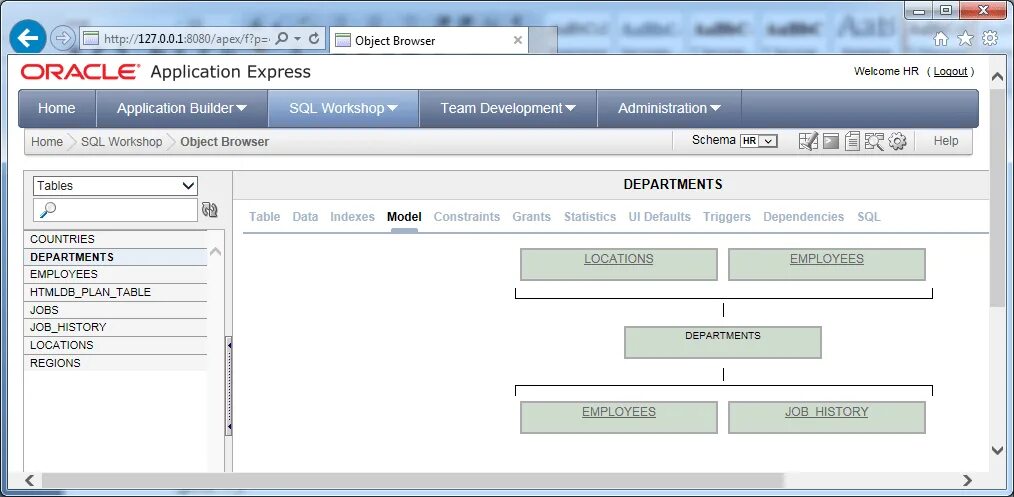1014x497 pixels.
Task: Open the Help link
Action: 945,141
